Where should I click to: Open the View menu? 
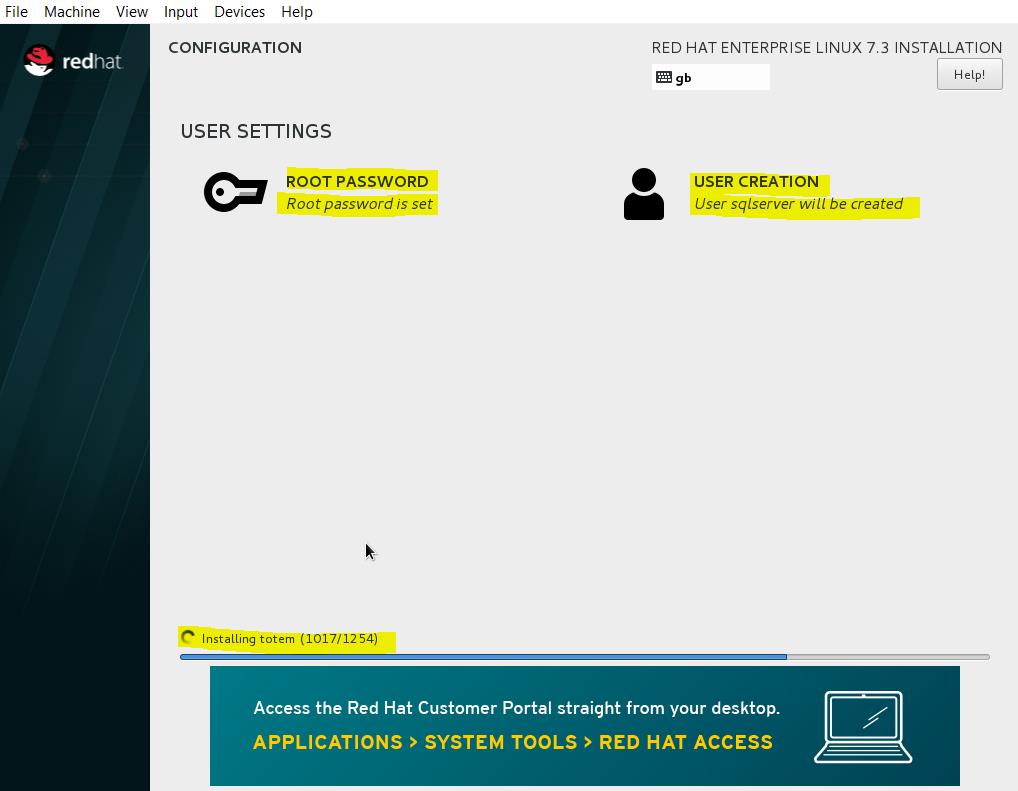(x=132, y=12)
